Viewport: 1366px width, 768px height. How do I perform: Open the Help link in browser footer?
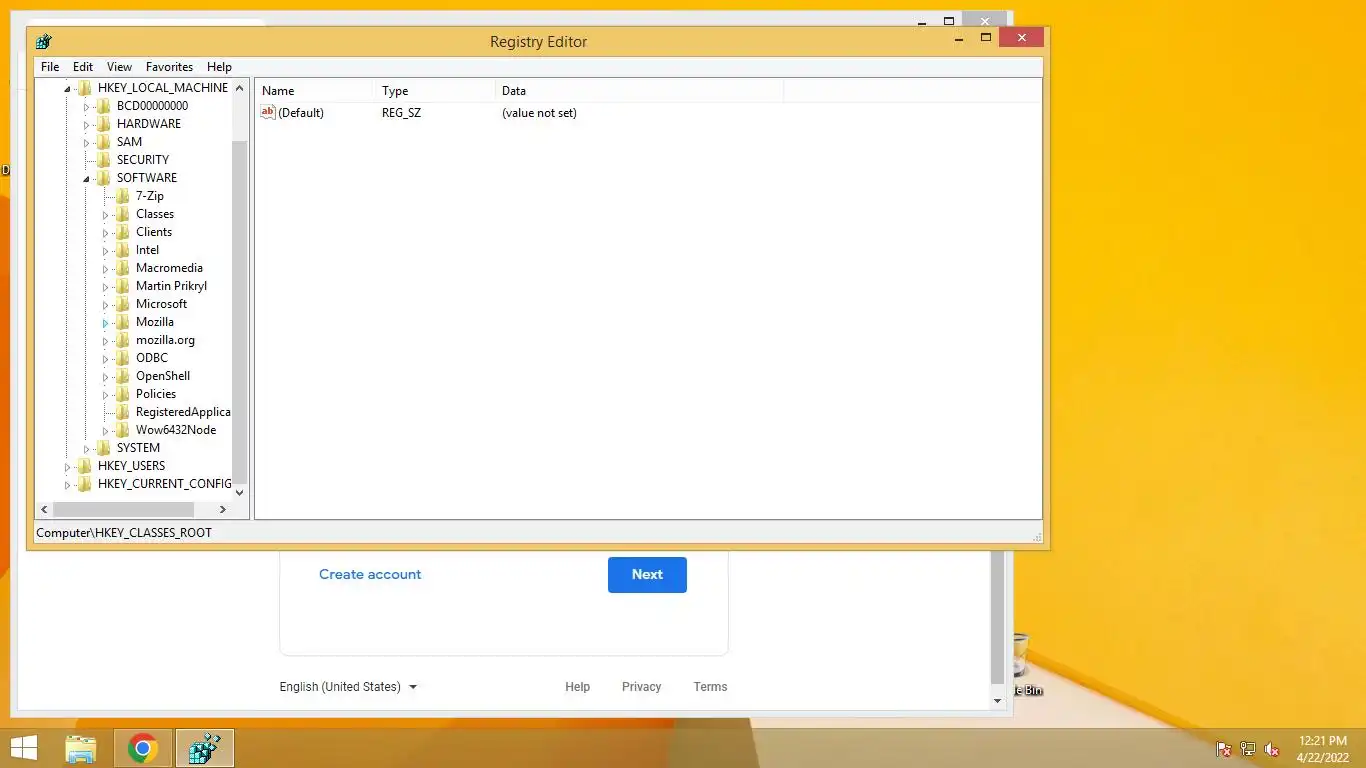click(578, 687)
